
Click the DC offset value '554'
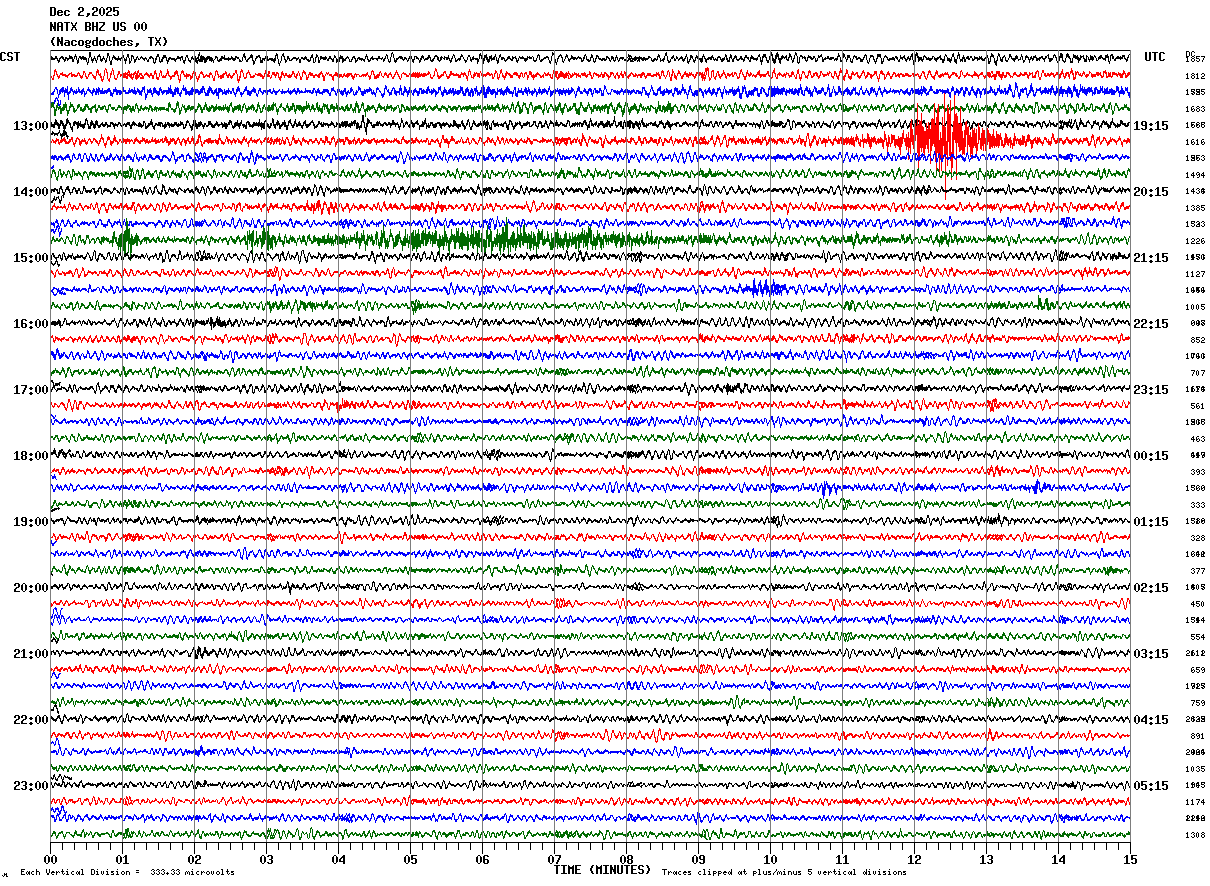point(1197,637)
